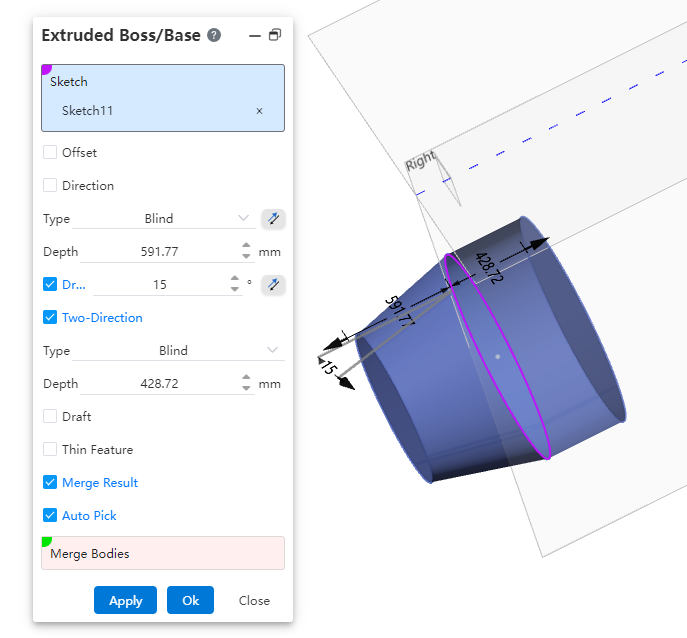
Task: Disable the Two-Direction option
Action: [x=50, y=317]
